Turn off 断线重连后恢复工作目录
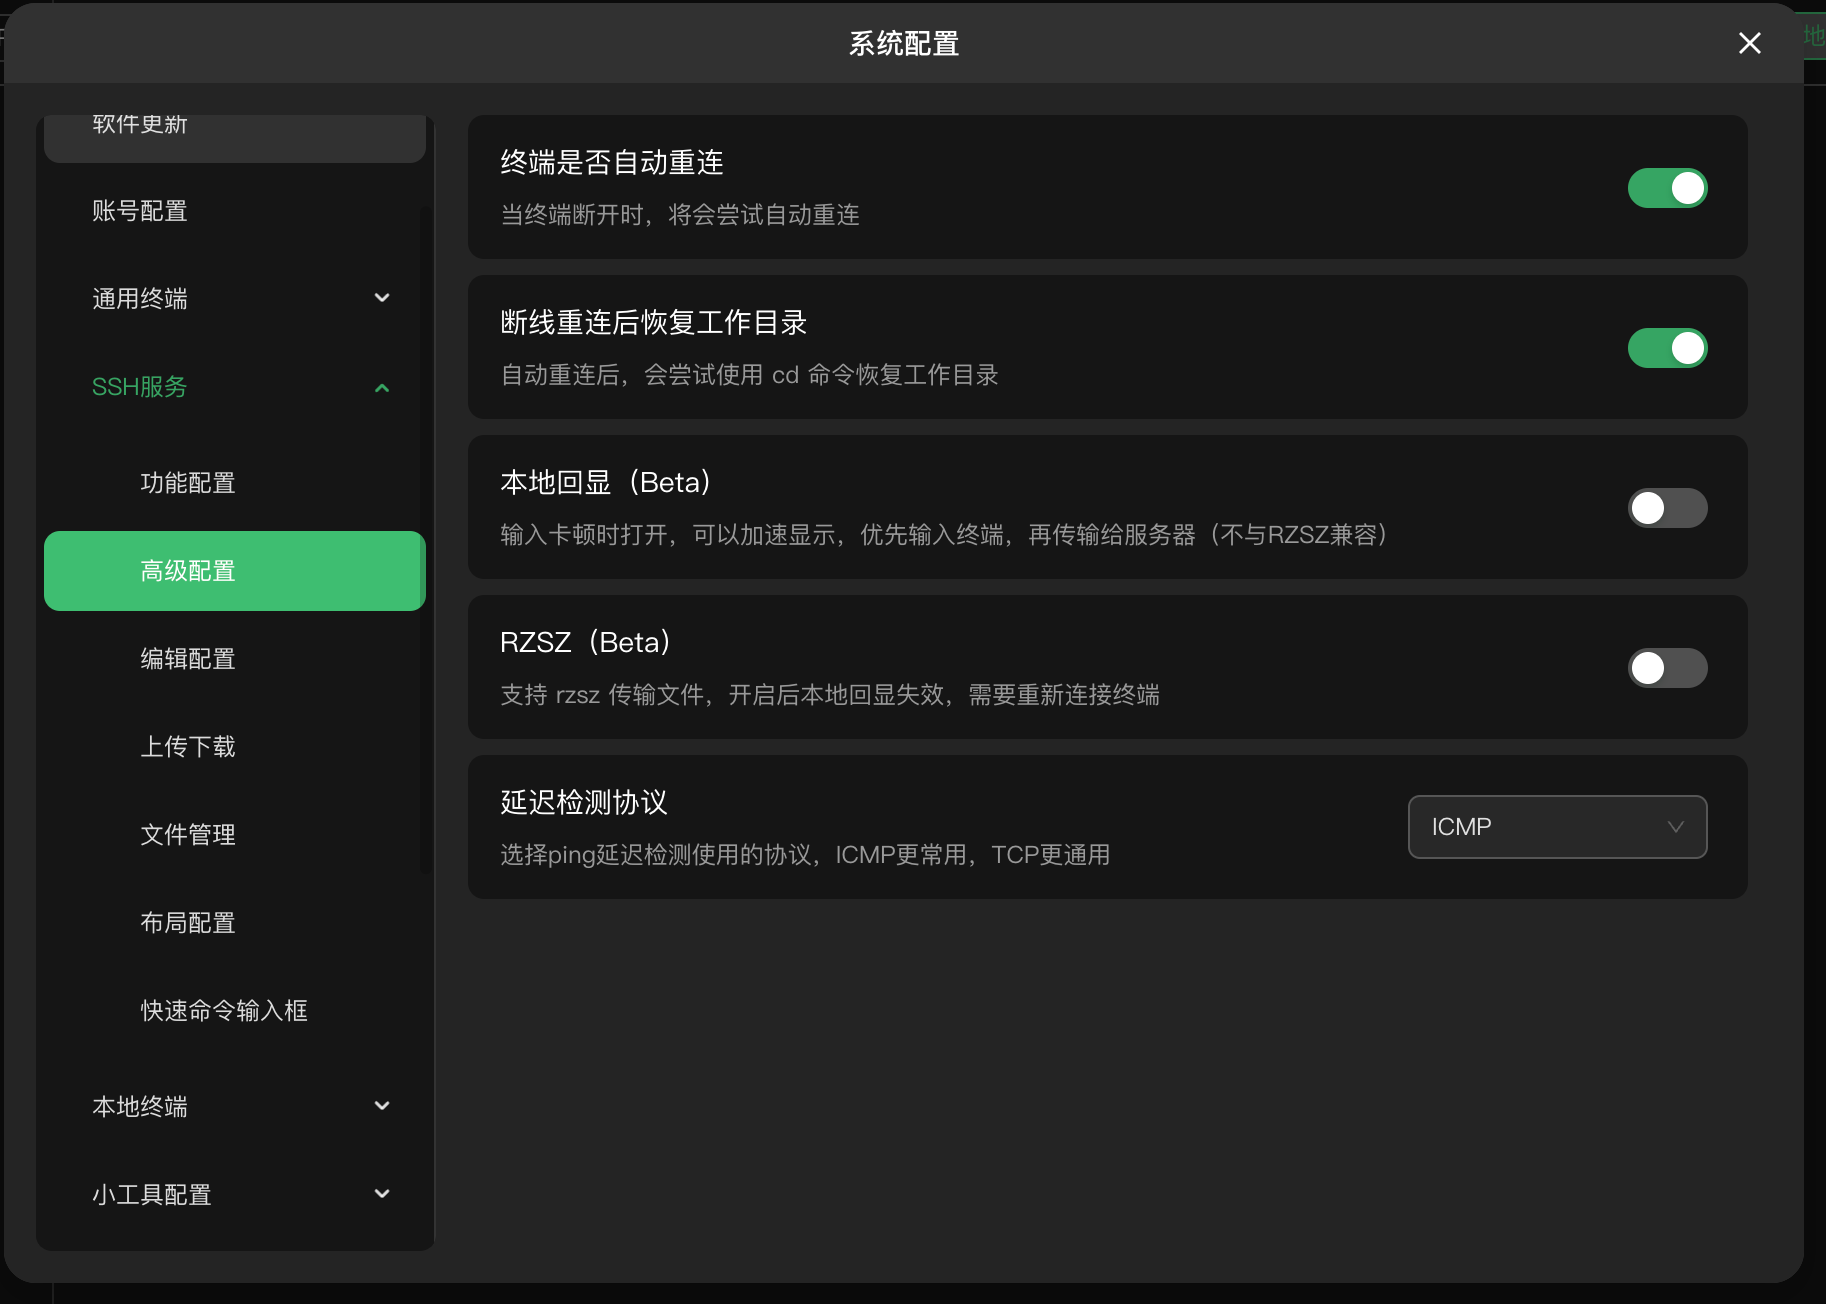Viewport: 1826px width, 1304px height. [1666, 347]
